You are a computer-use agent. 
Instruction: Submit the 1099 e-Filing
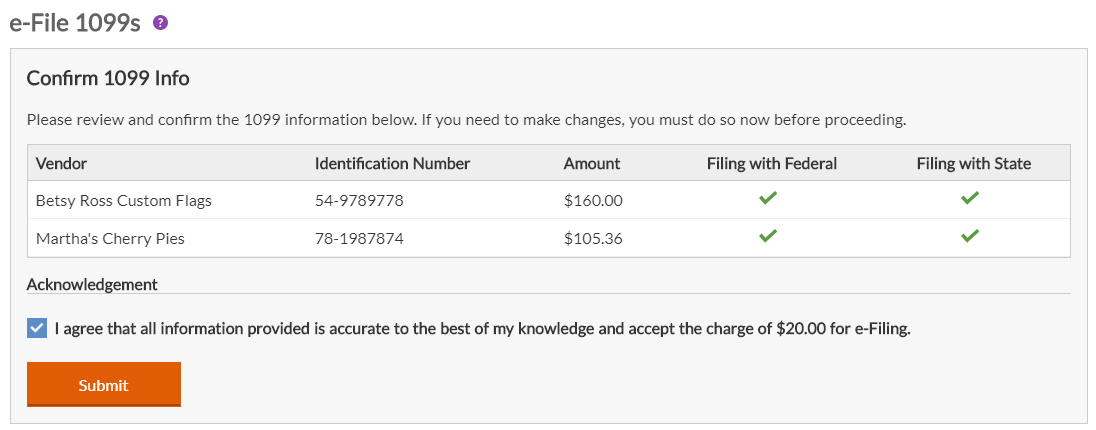(x=103, y=385)
